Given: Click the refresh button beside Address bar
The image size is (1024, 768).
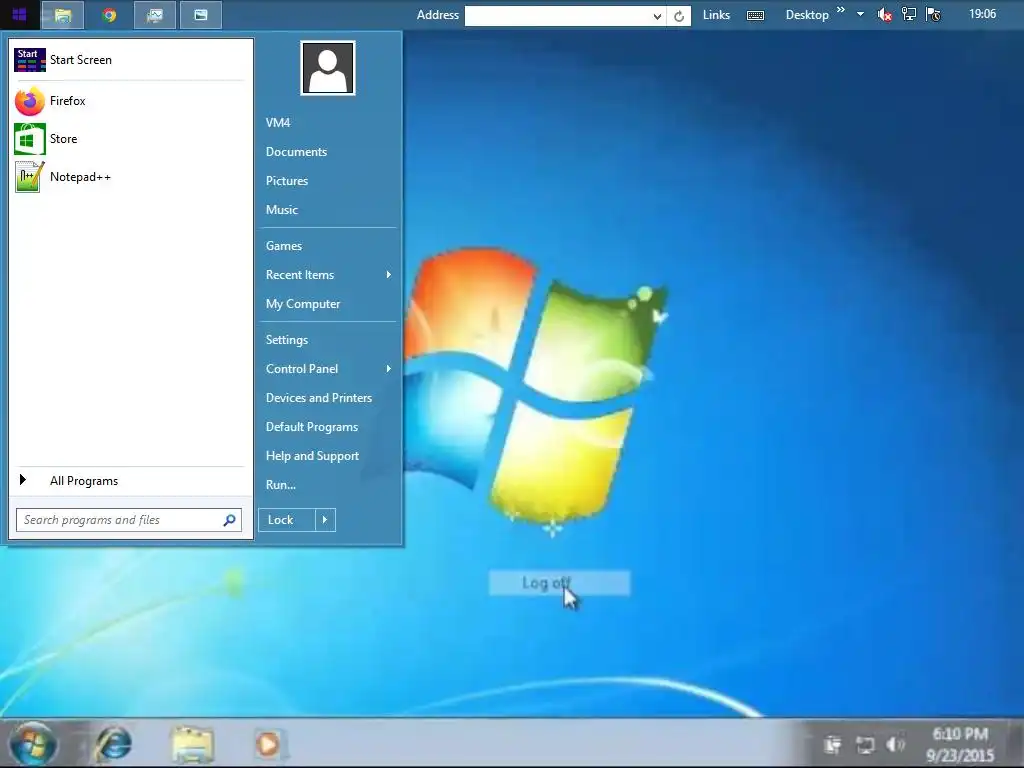Looking at the screenshot, I should pos(679,16).
